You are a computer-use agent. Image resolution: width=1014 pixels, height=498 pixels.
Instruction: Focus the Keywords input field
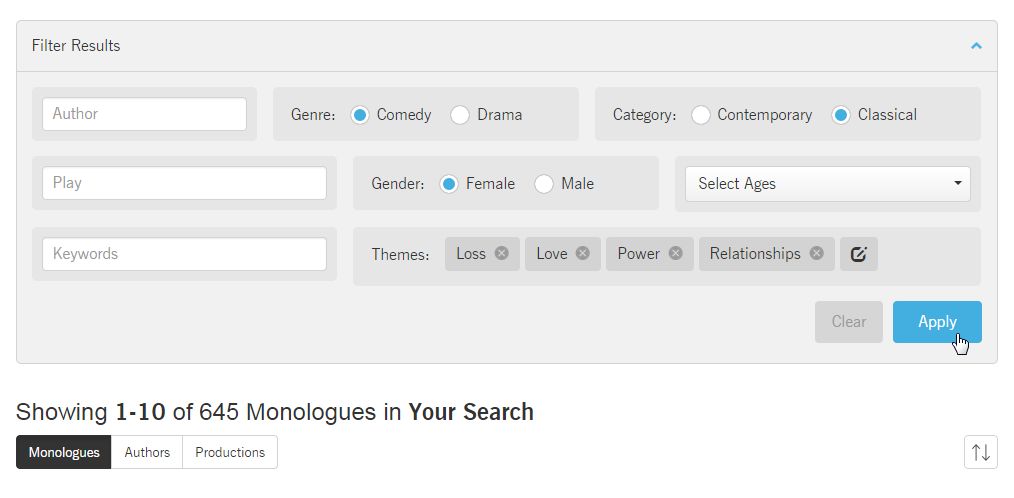(184, 254)
